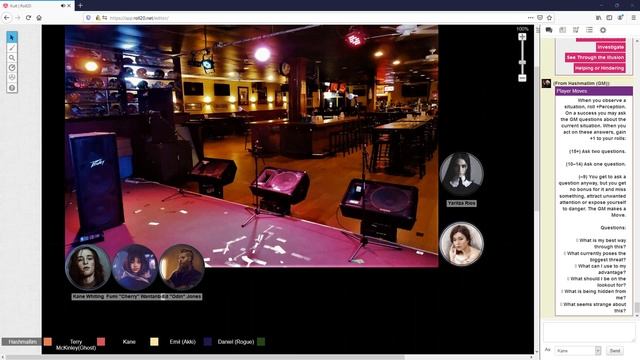Screen dimensions: 640x360
Task: Click See Through the Illusion button
Action: tap(596, 58)
